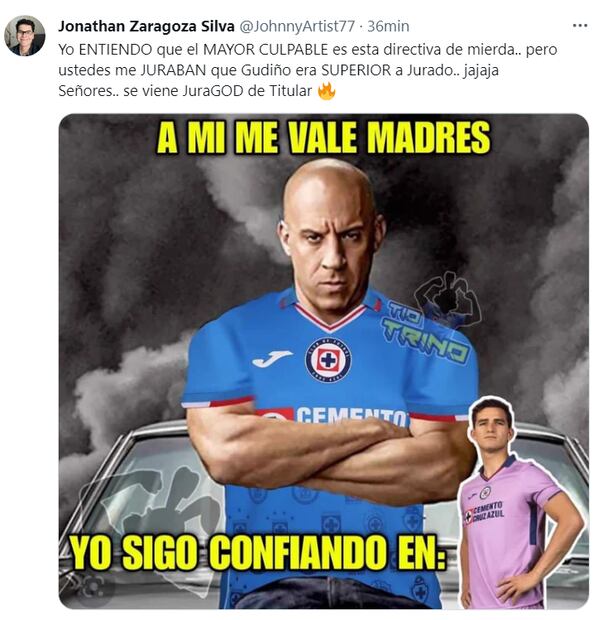Click the fire emoji after 'Titular'
This screenshot has width=598, height=620.
click(x=326, y=91)
